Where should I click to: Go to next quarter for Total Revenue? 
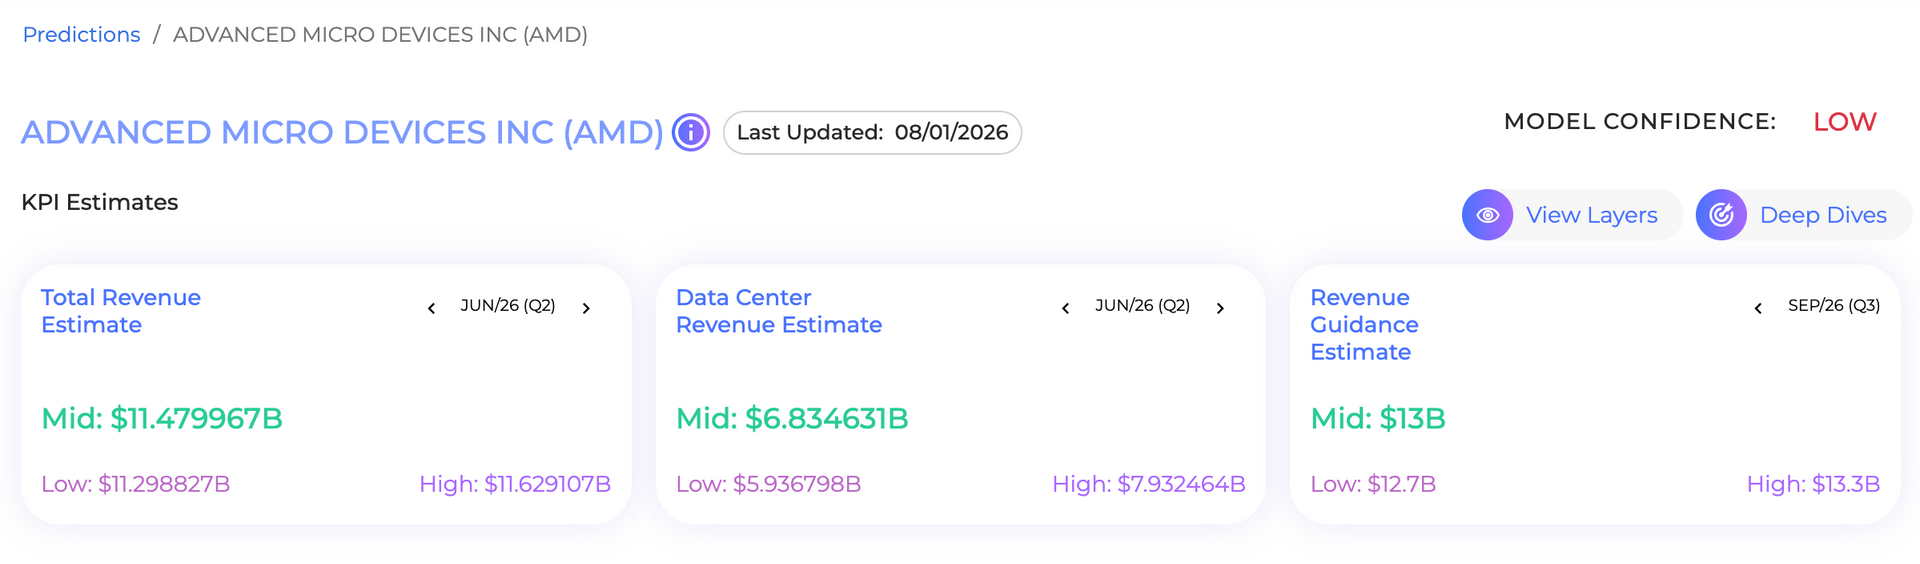coord(586,308)
